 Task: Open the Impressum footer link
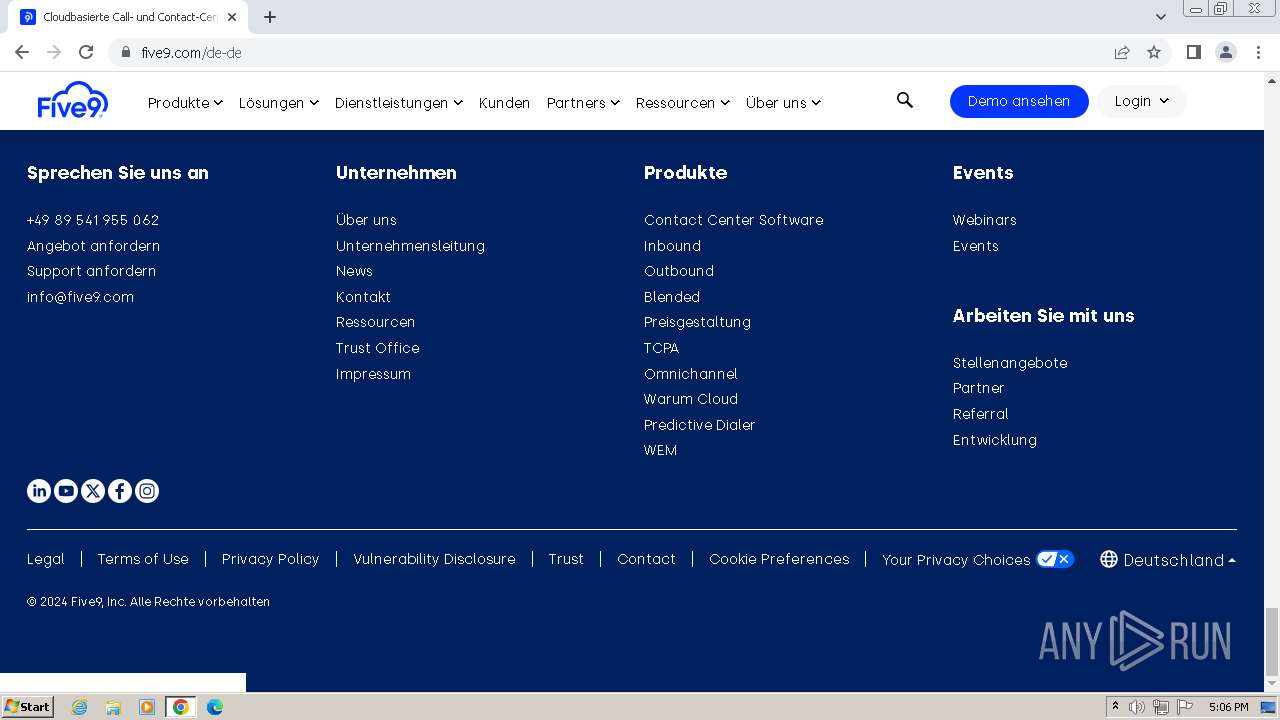click(373, 374)
